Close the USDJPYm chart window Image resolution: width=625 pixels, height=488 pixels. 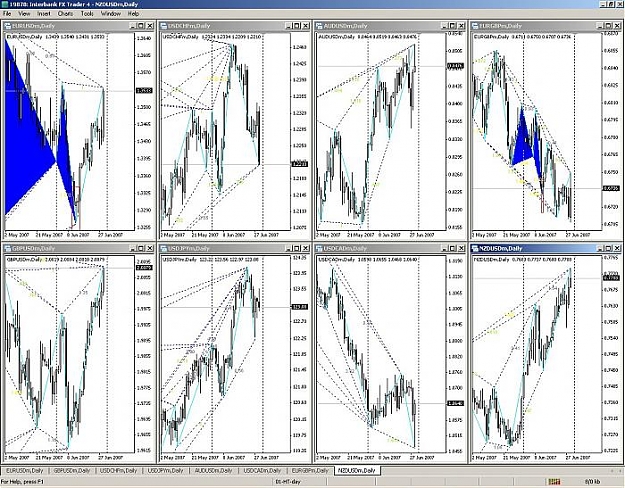click(x=305, y=248)
